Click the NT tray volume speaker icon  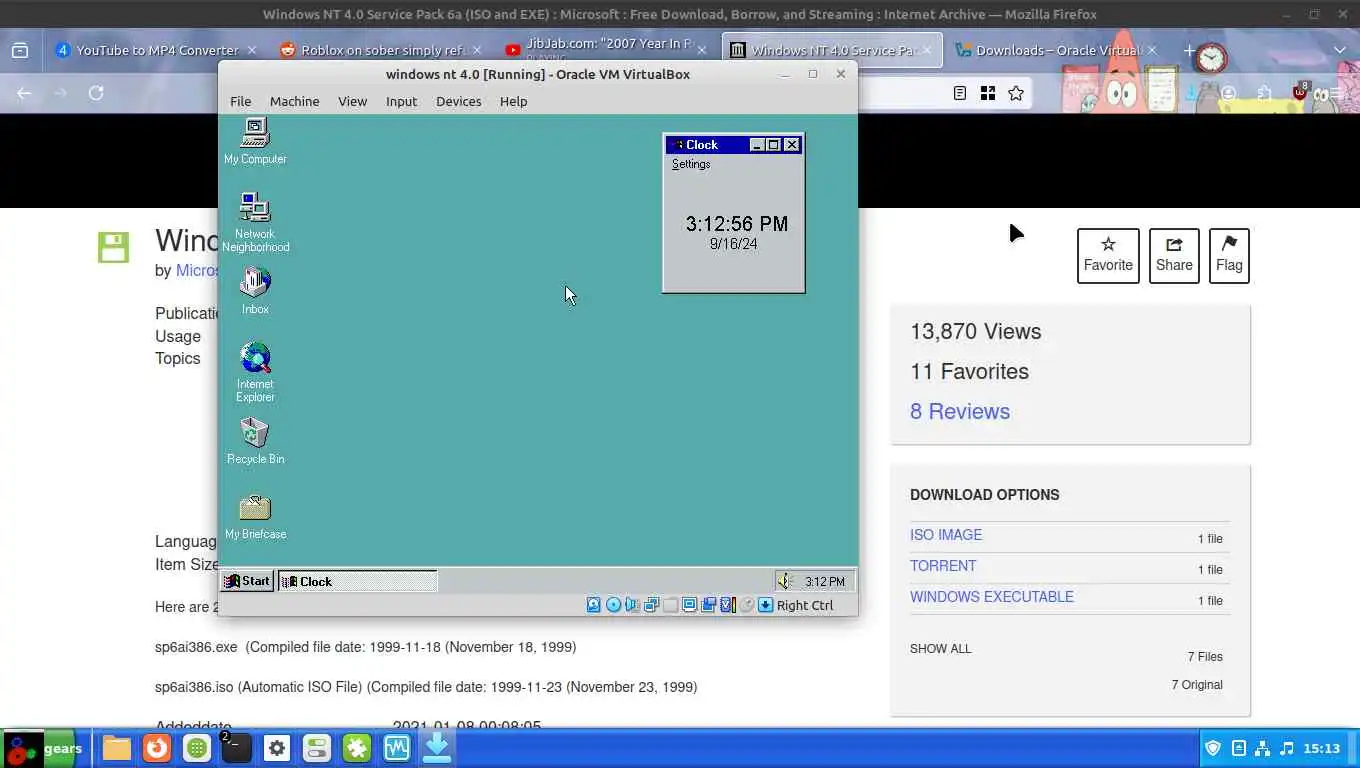[x=785, y=581]
